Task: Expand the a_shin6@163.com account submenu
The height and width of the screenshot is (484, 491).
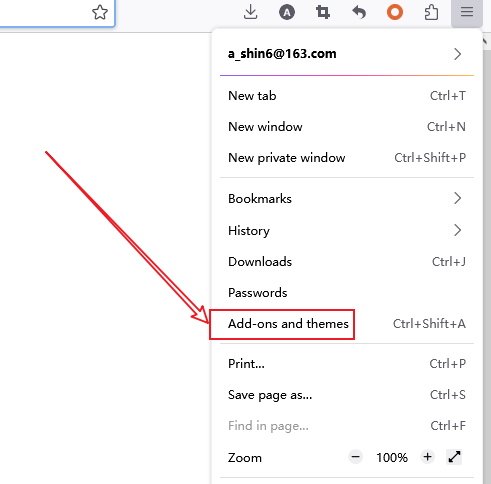Action: [347, 54]
